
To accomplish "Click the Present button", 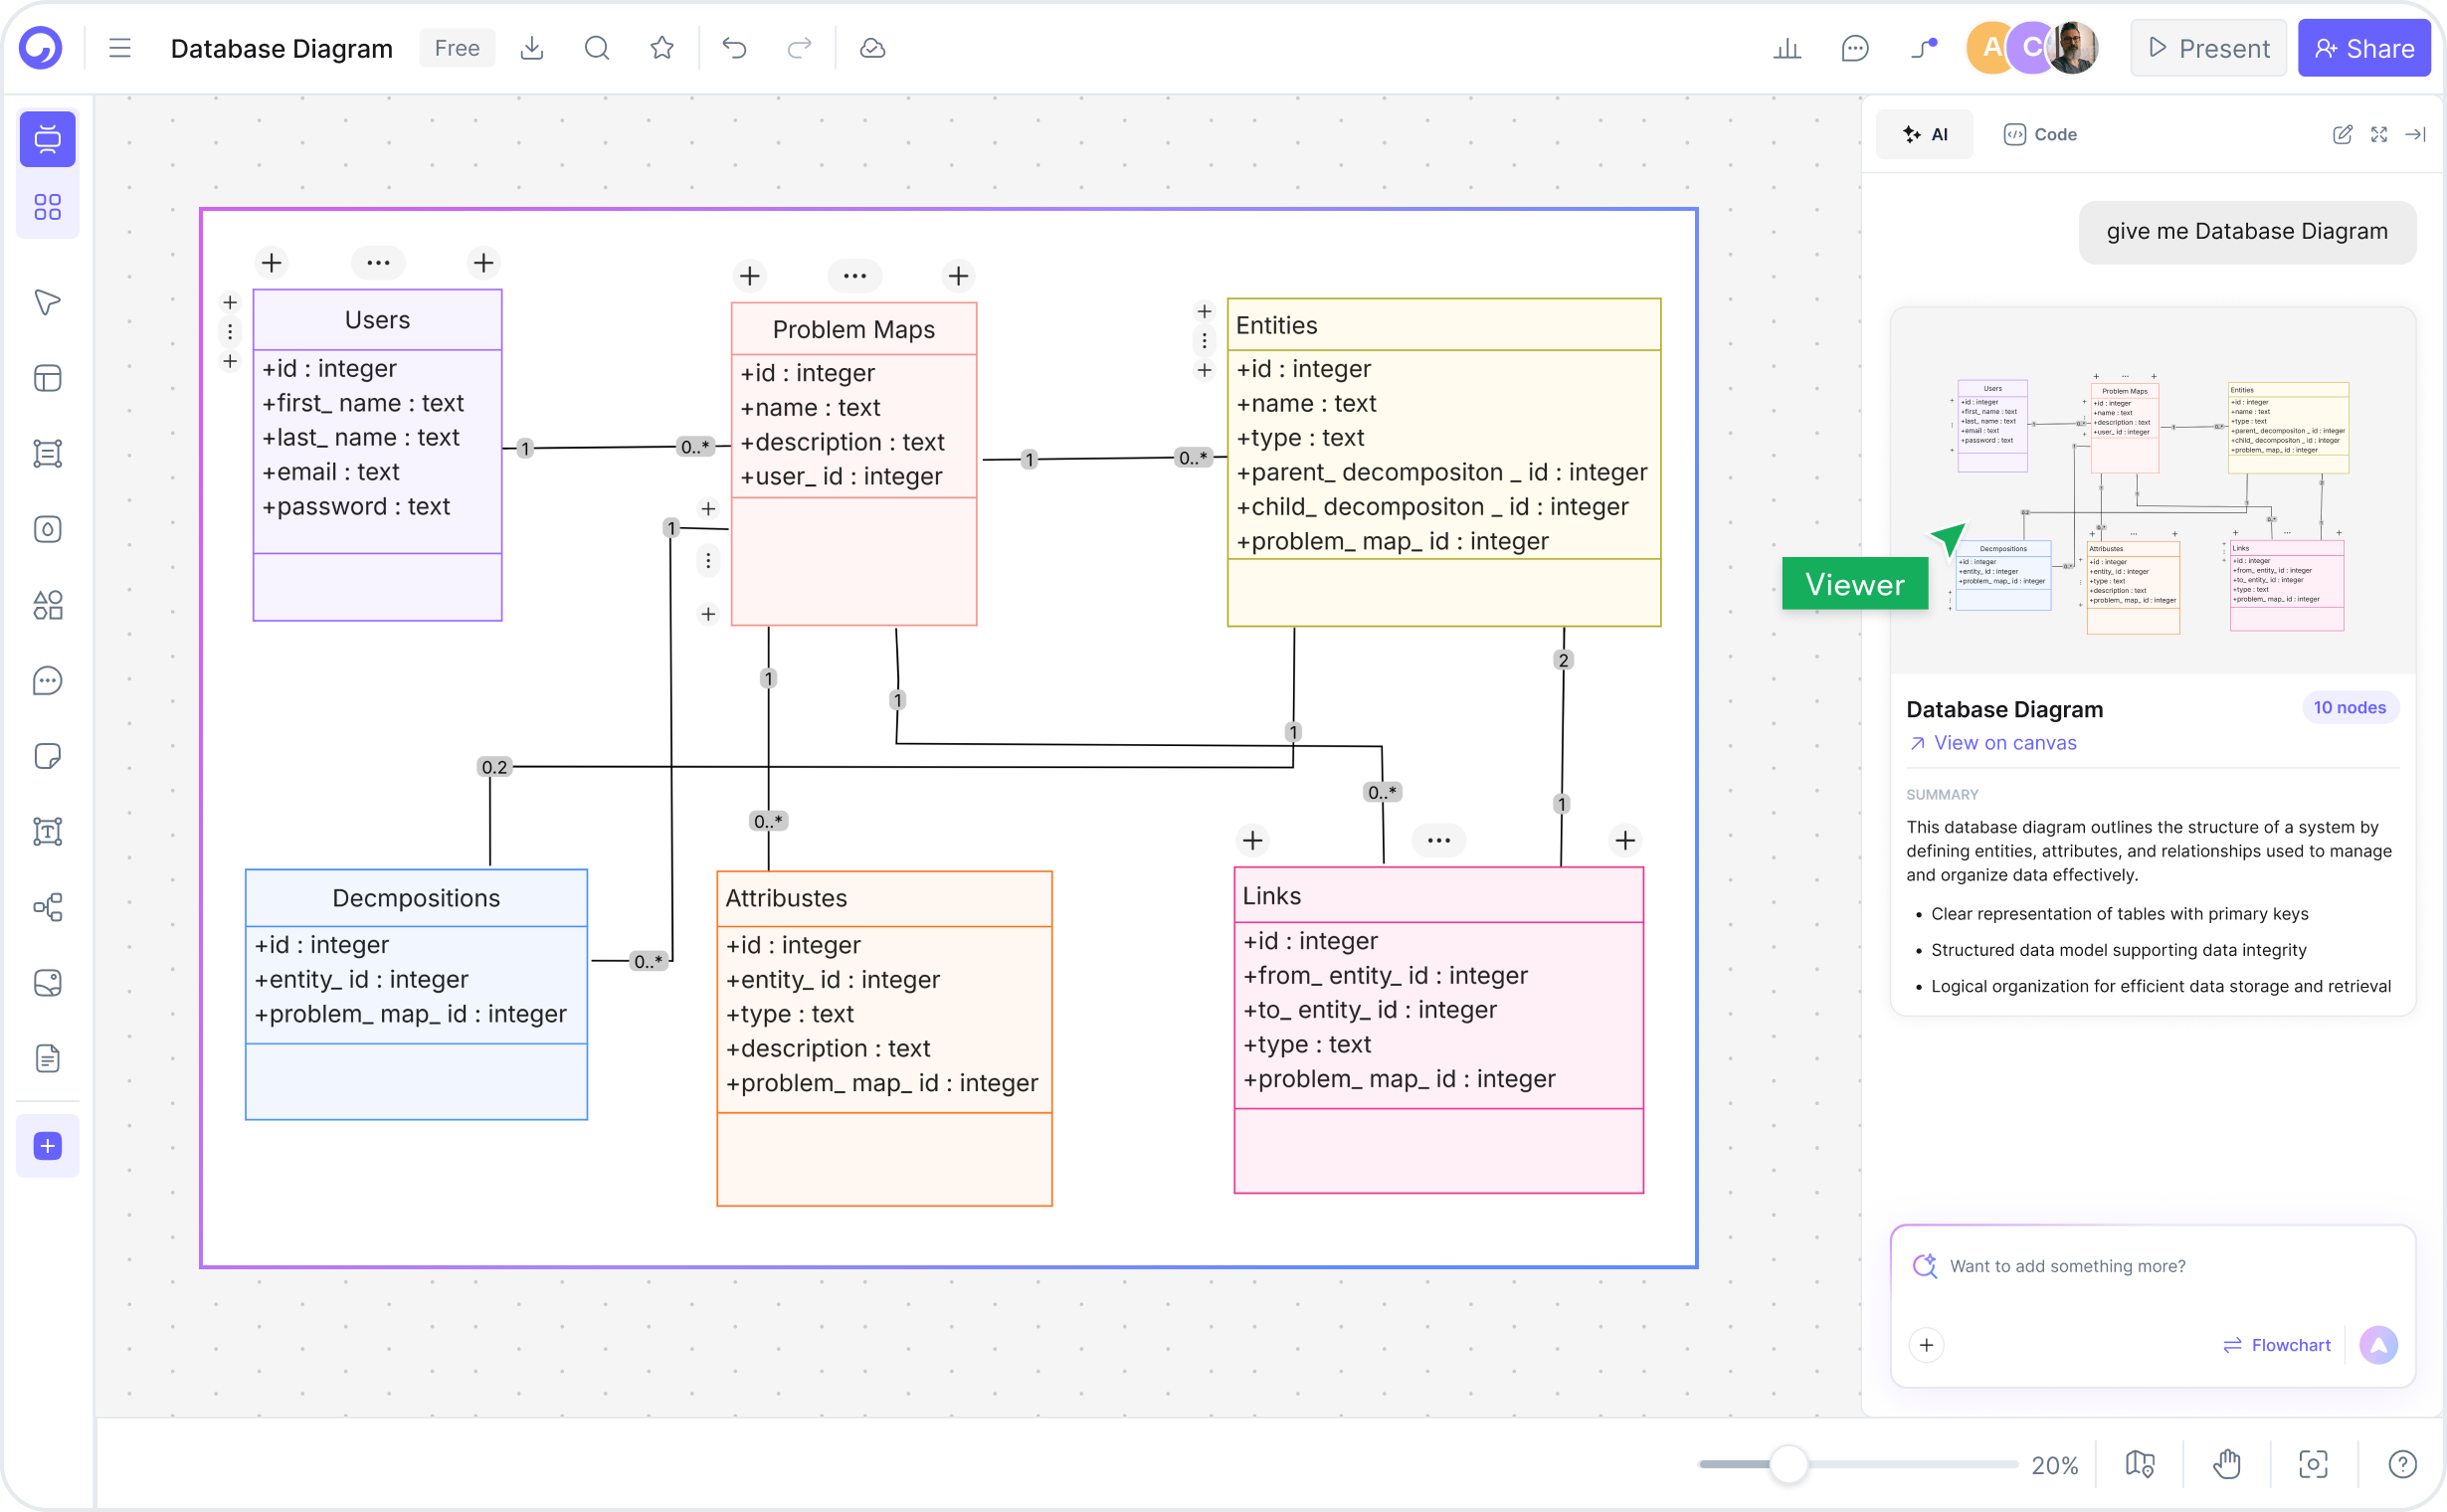I will tap(2208, 48).
